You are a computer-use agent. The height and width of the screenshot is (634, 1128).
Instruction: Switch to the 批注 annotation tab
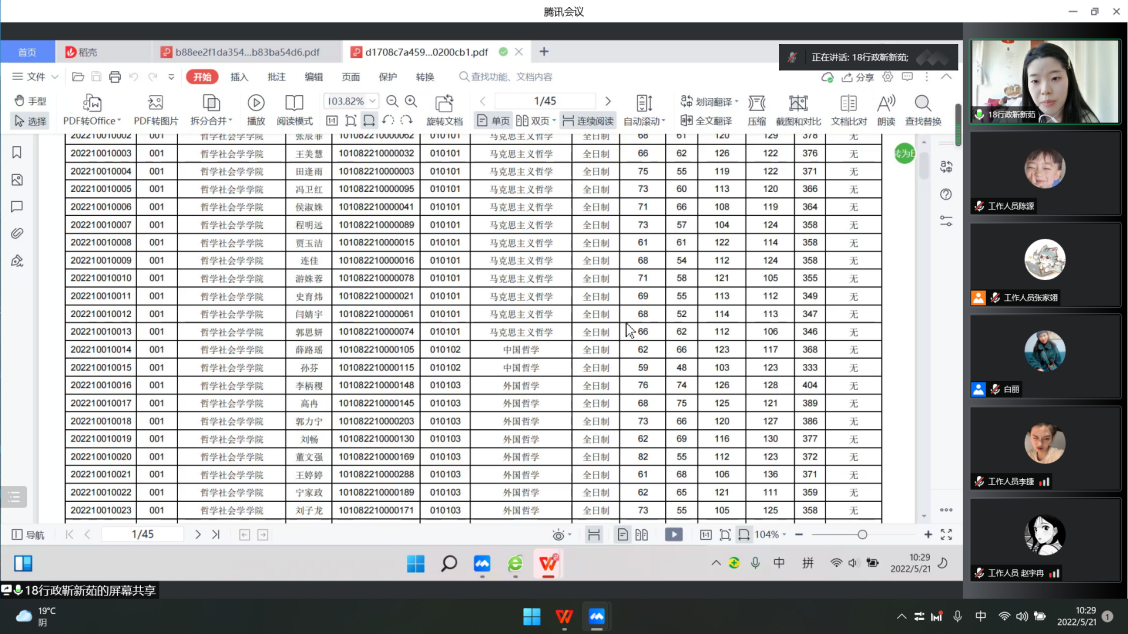pos(276,77)
